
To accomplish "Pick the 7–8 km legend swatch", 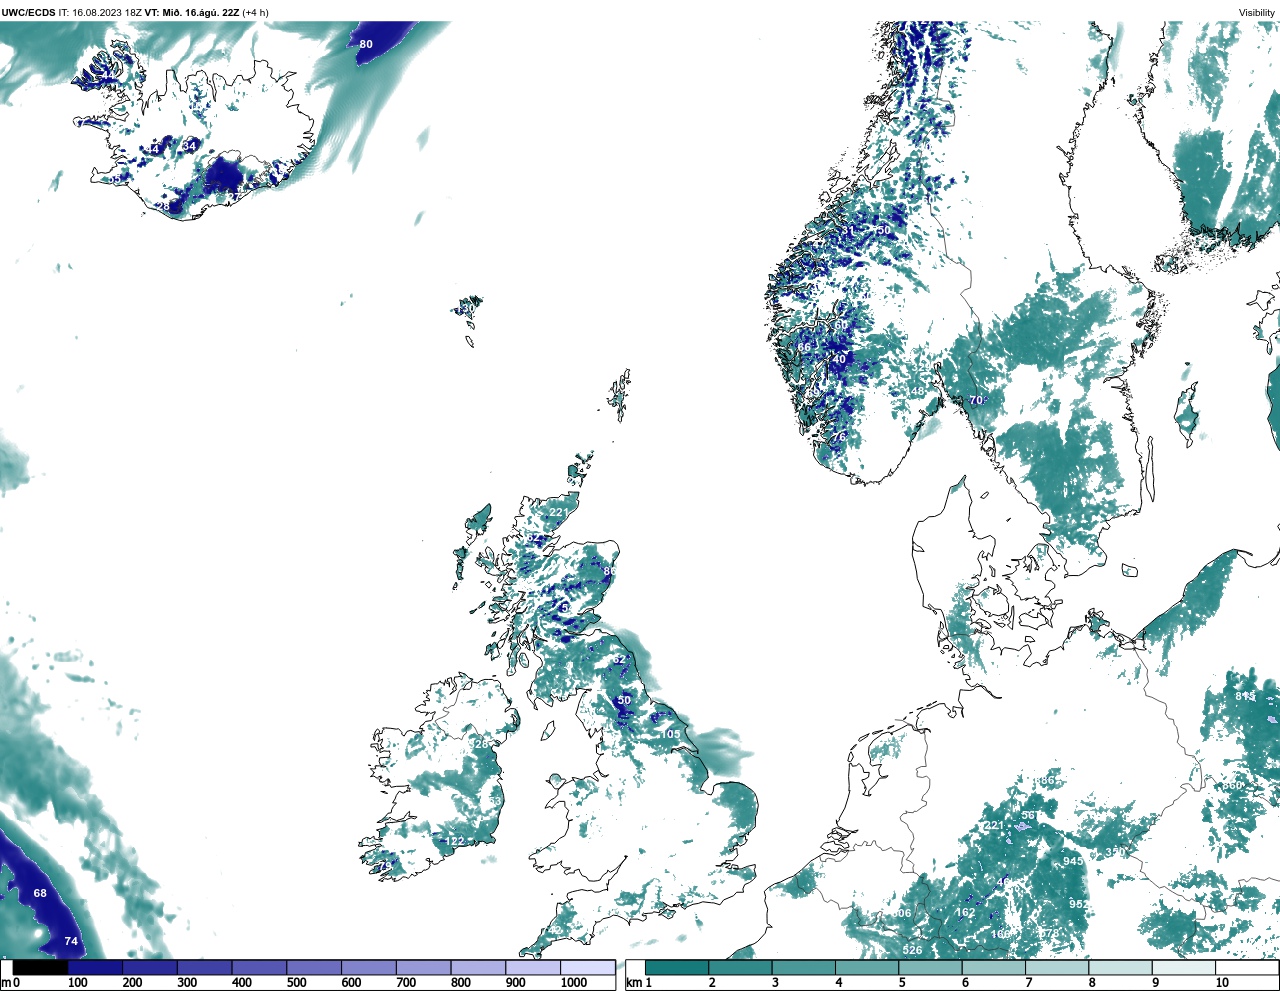I will click(1056, 968).
